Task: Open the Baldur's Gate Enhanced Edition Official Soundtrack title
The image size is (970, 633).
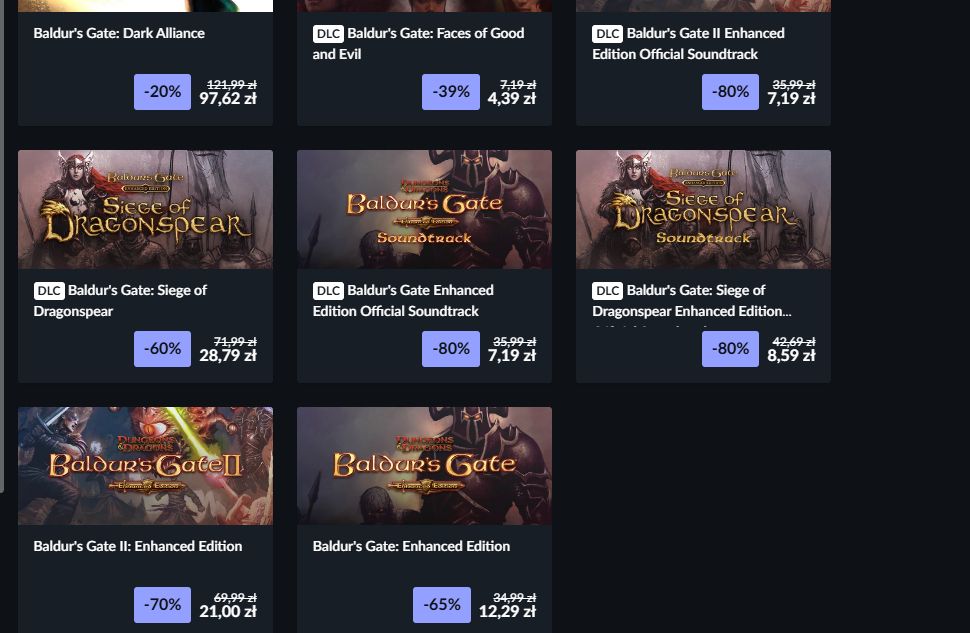Action: click(x=403, y=300)
